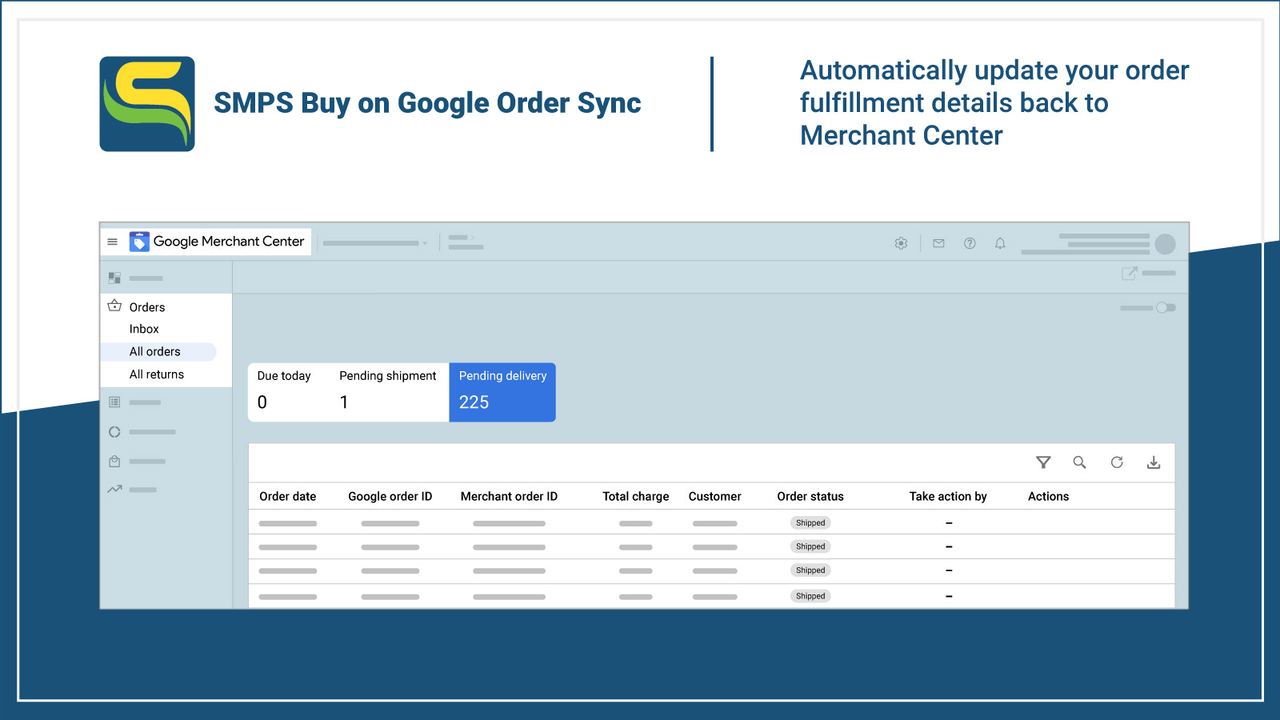
Task: Open the overview dashboard icon in sidebar
Action: pyautogui.click(x=114, y=278)
